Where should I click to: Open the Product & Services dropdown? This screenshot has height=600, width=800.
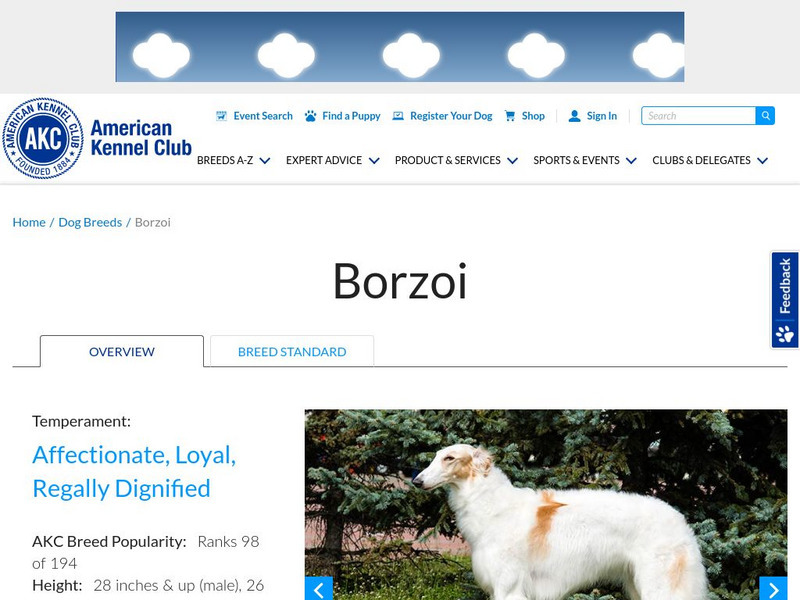coord(456,160)
